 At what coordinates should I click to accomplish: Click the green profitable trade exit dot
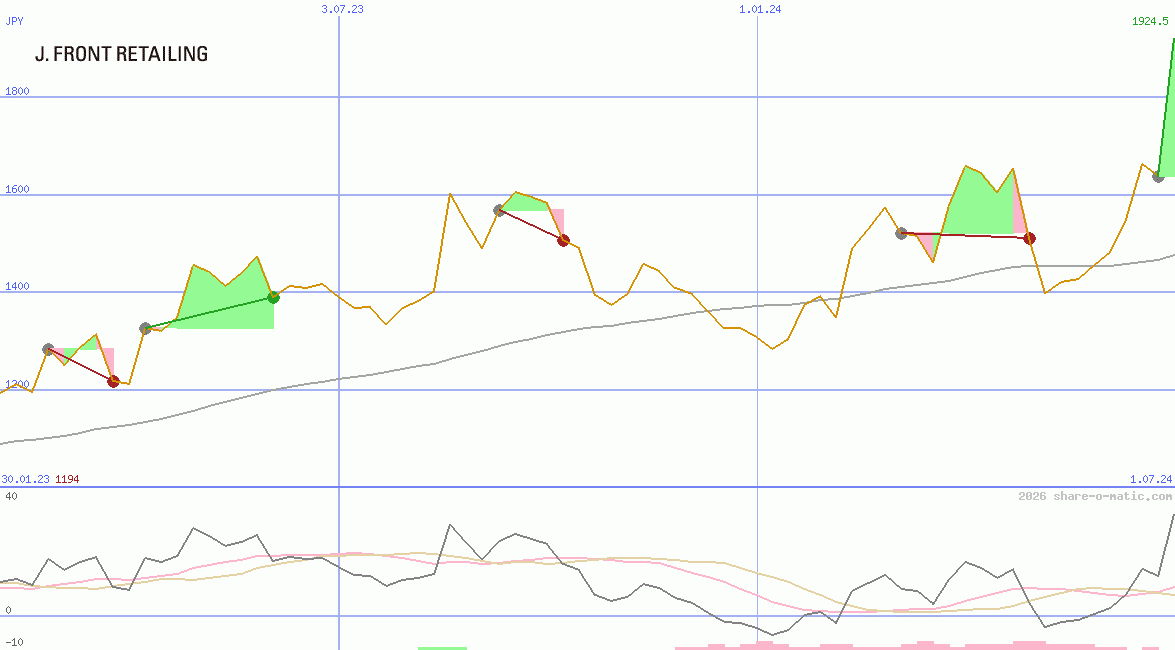[273, 297]
